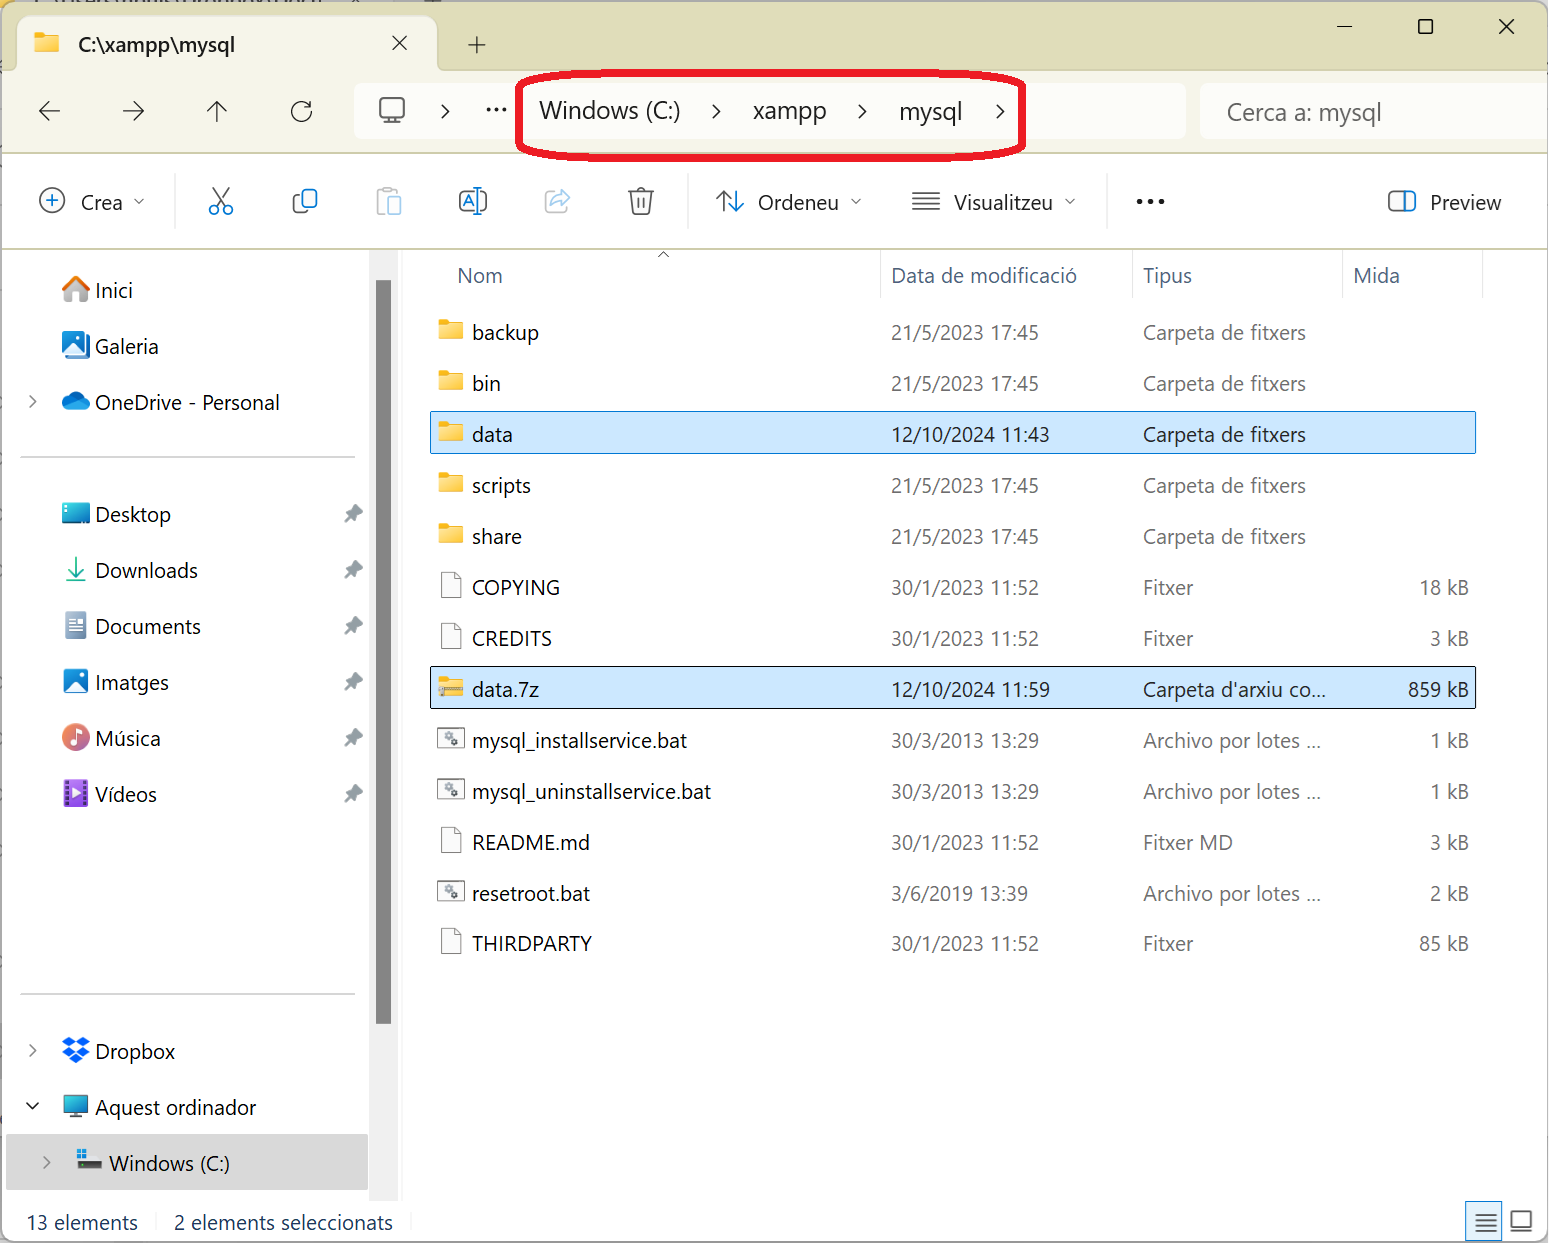The width and height of the screenshot is (1549, 1244).
Task: Open a new tab with plus icon
Action: (477, 45)
